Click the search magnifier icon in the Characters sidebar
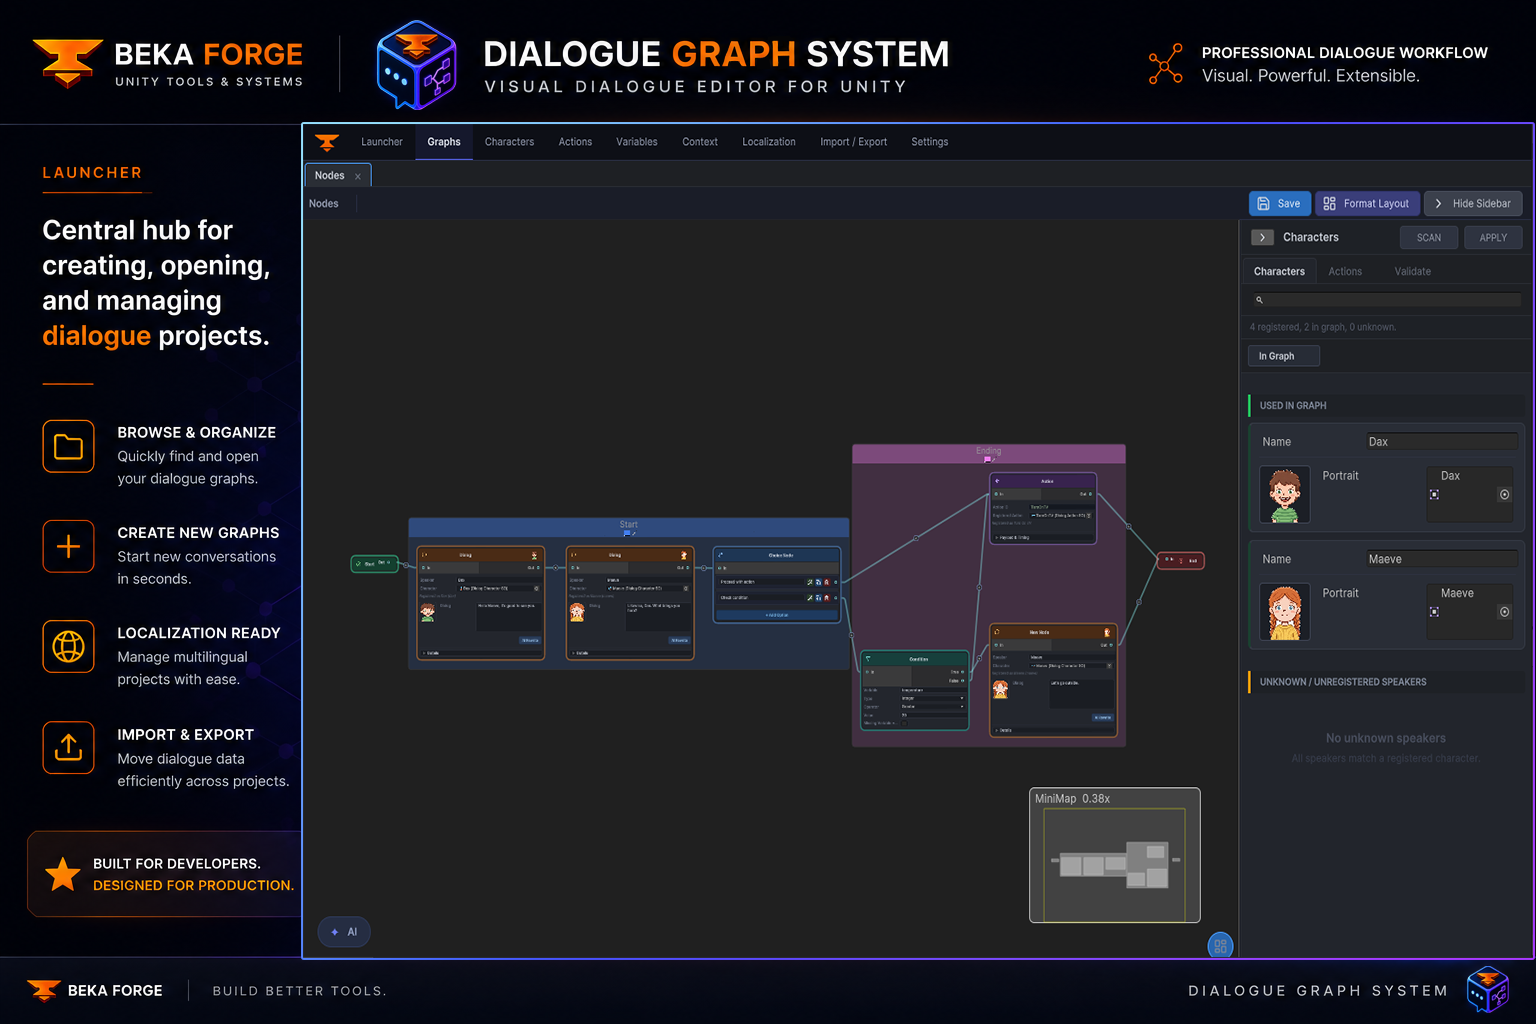The image size is (1536, 1024). (x=1259, y=300)
